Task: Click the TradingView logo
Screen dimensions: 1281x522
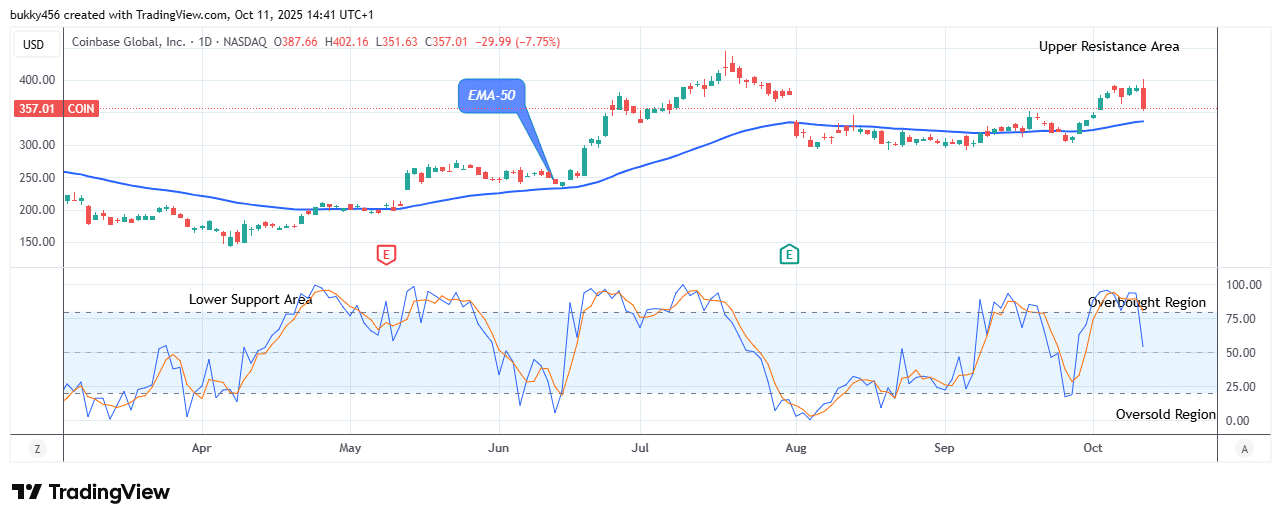Action: pos(91,492)
